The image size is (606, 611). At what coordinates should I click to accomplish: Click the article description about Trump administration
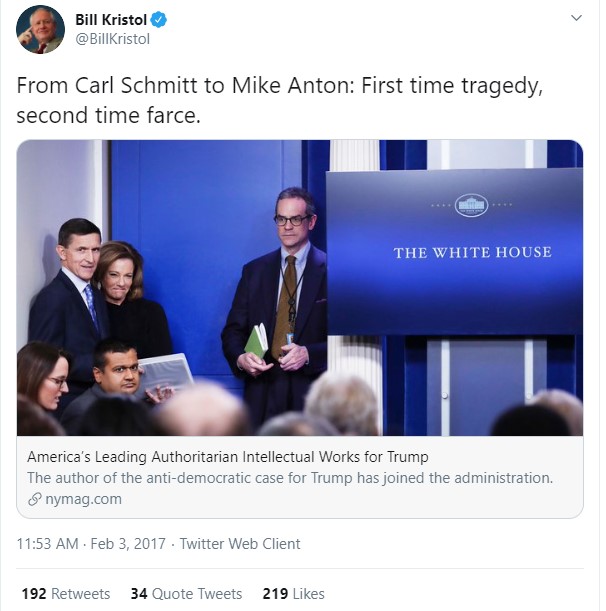[x=290, y=478]
